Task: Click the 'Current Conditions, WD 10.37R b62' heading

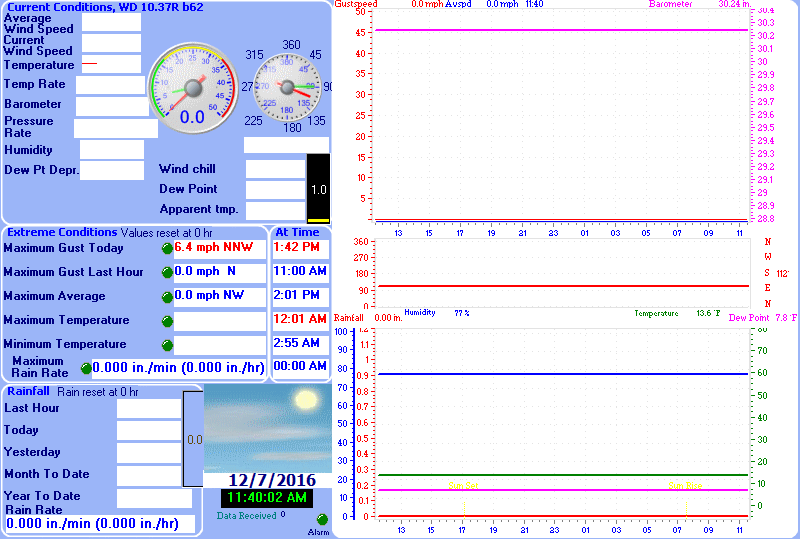Action: [105, 7]
